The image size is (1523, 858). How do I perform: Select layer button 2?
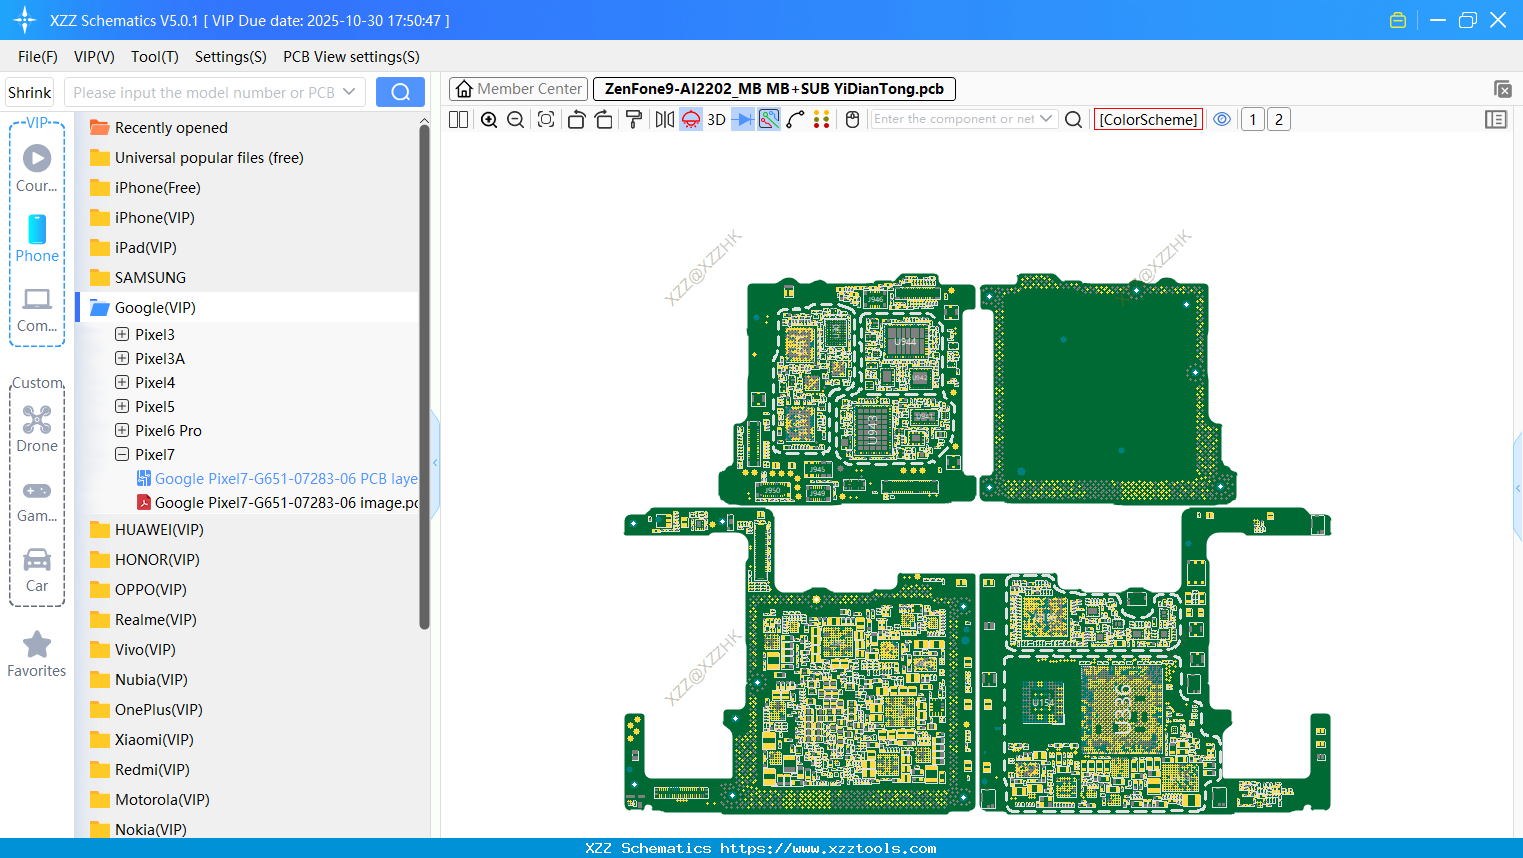1278,119
